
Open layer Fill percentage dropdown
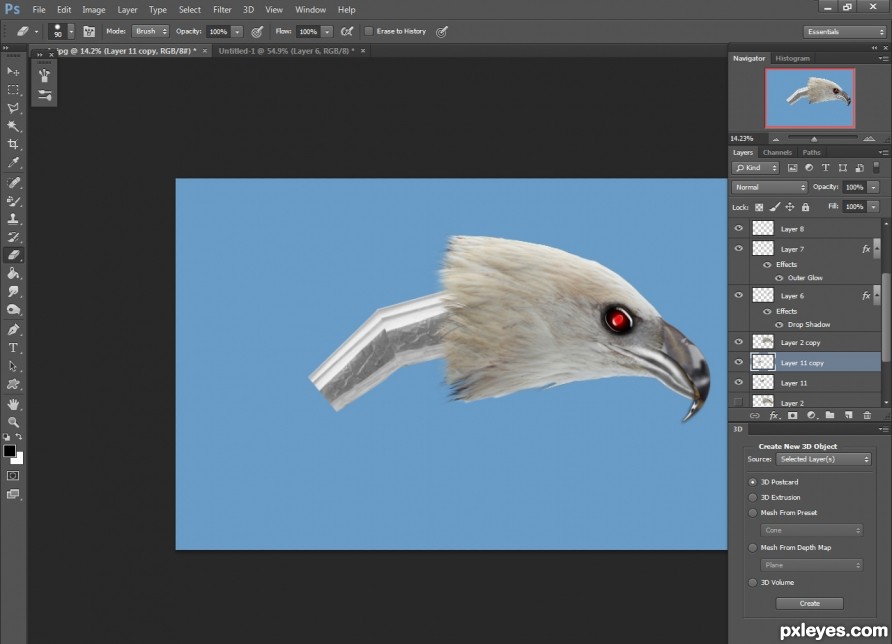pyautogui.click(x=874, y=207)
